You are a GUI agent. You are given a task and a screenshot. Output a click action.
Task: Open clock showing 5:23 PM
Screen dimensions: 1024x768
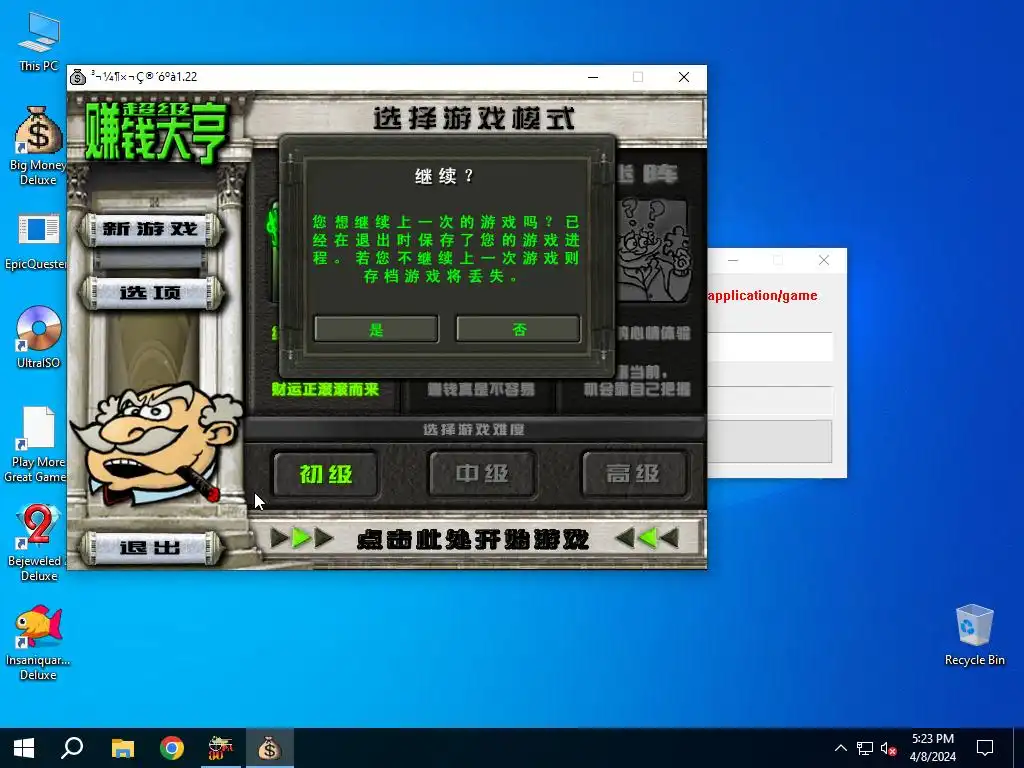tap(933, 748)
